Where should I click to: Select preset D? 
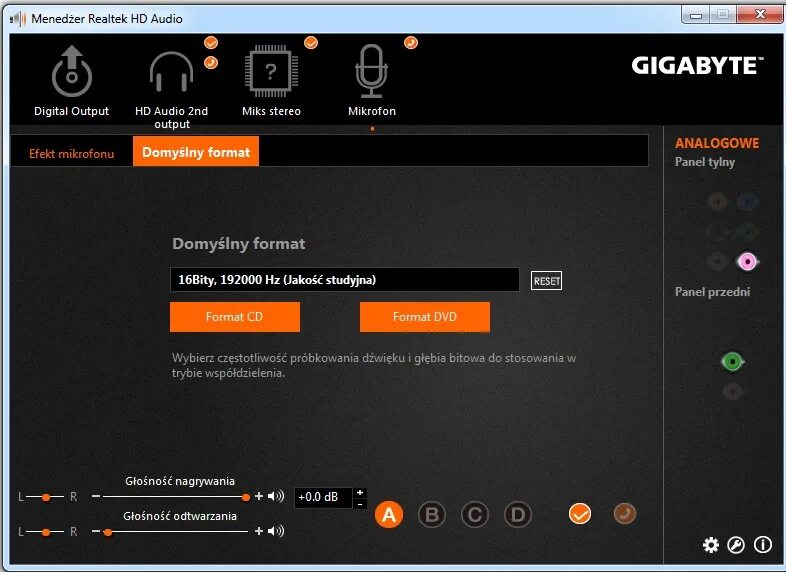pyautogui.click(x=517, y=515)
